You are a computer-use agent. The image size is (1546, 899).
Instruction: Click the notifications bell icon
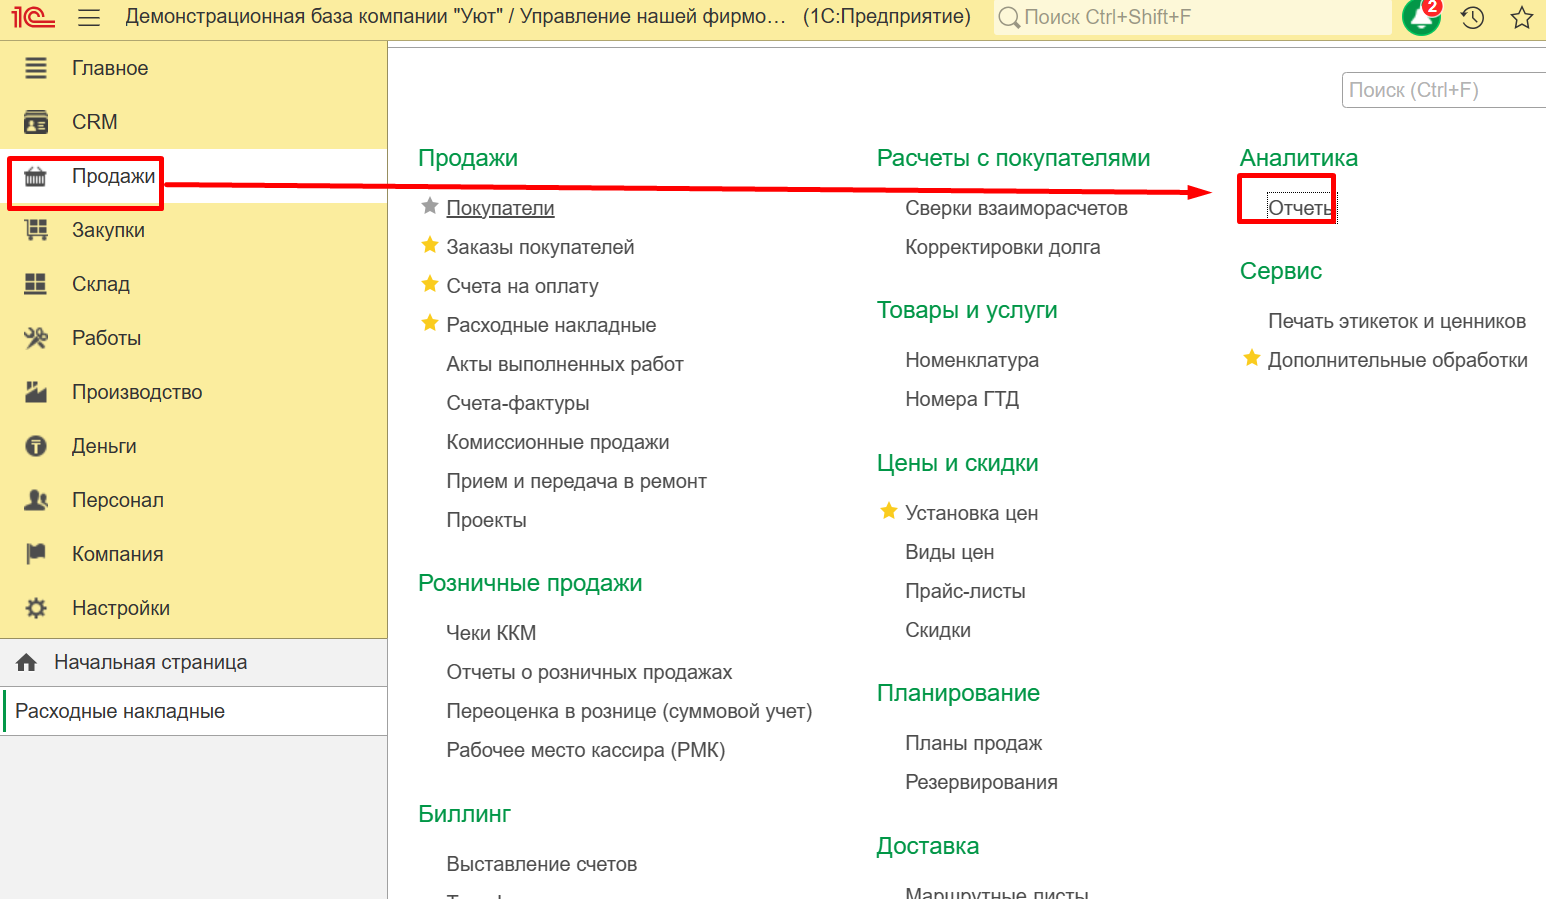1421,17
